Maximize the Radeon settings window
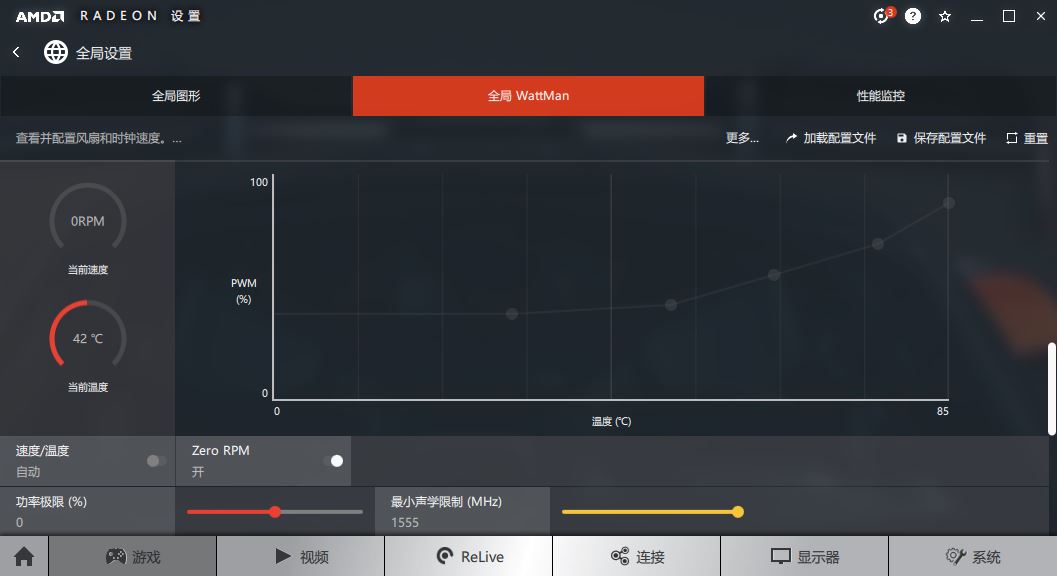1057x576 pixels. [x=1009, y=16]
